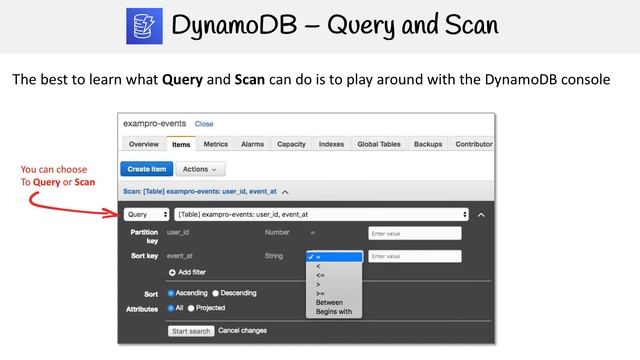Click the Start search button

click(191, 331)
